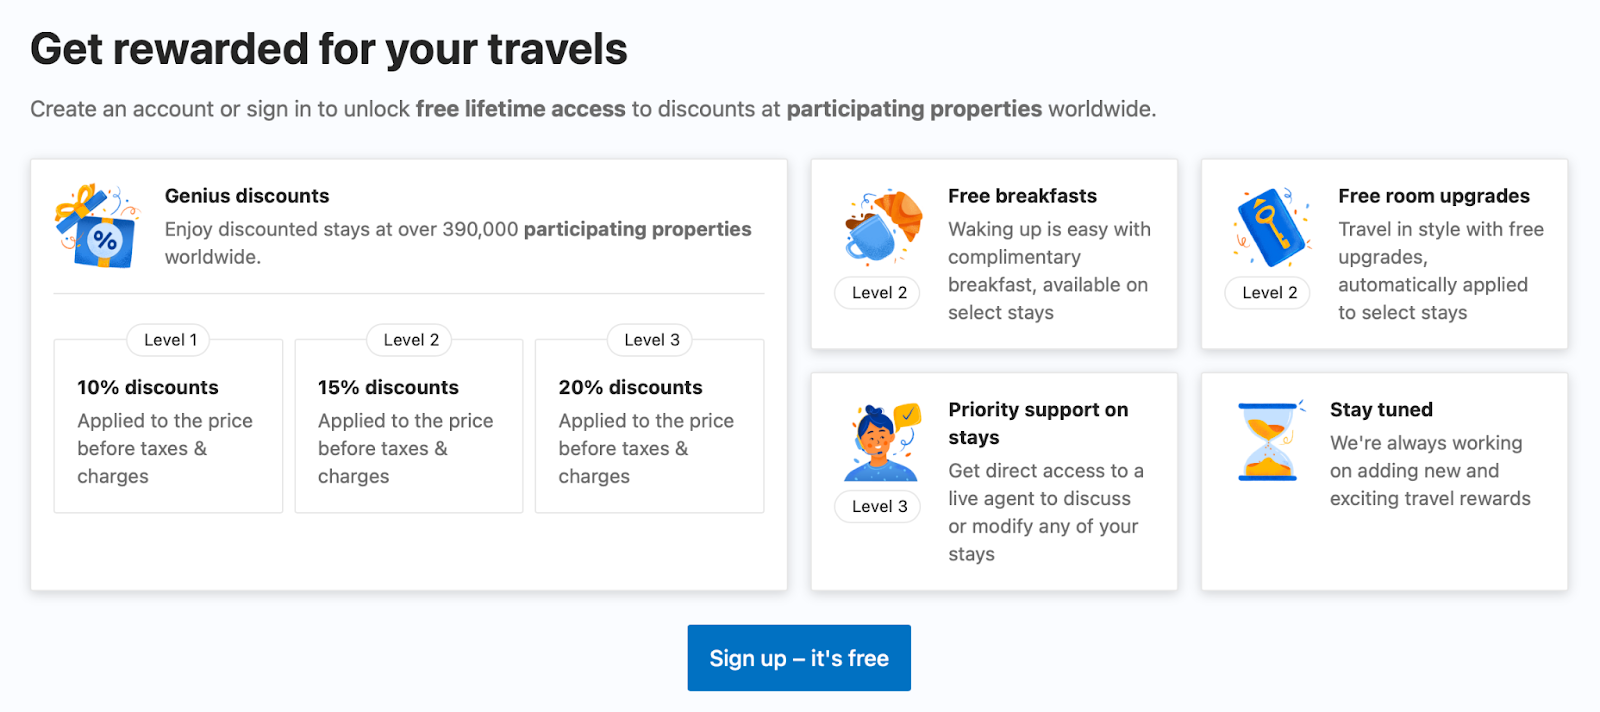
Task: Select the Level 3 badge above 20% discounts
Action: (651, 340)
